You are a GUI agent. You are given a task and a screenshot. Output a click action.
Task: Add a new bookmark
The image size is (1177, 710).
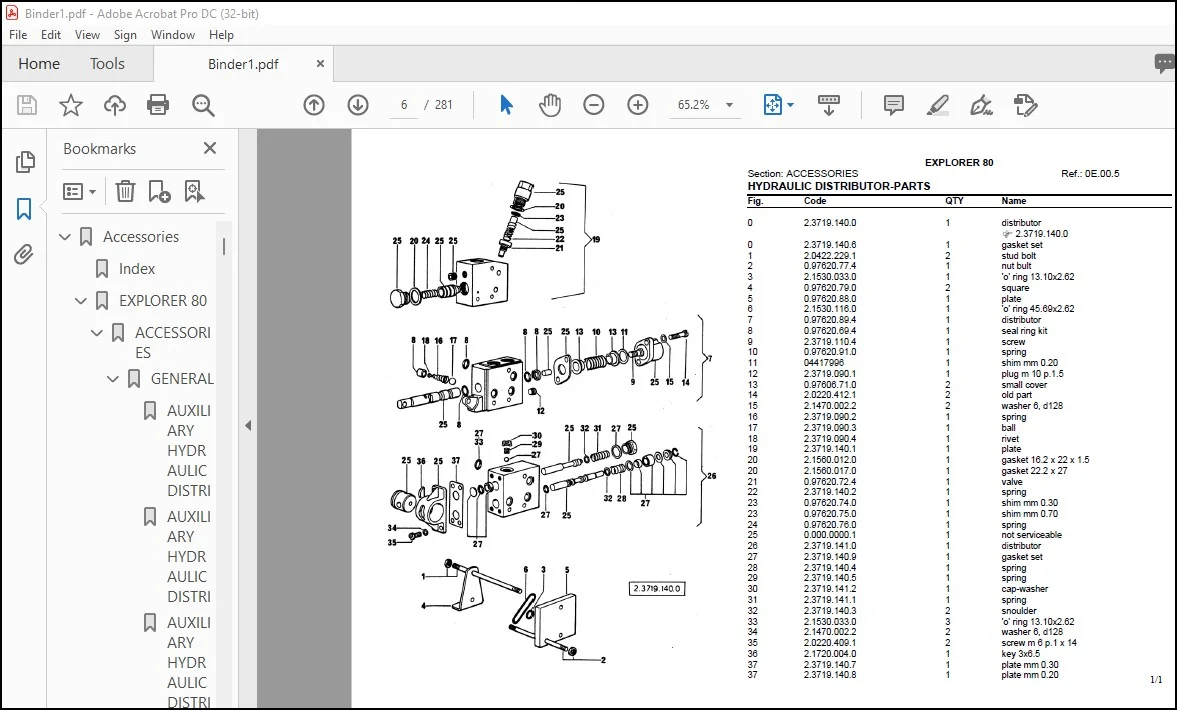coord(159,191)
